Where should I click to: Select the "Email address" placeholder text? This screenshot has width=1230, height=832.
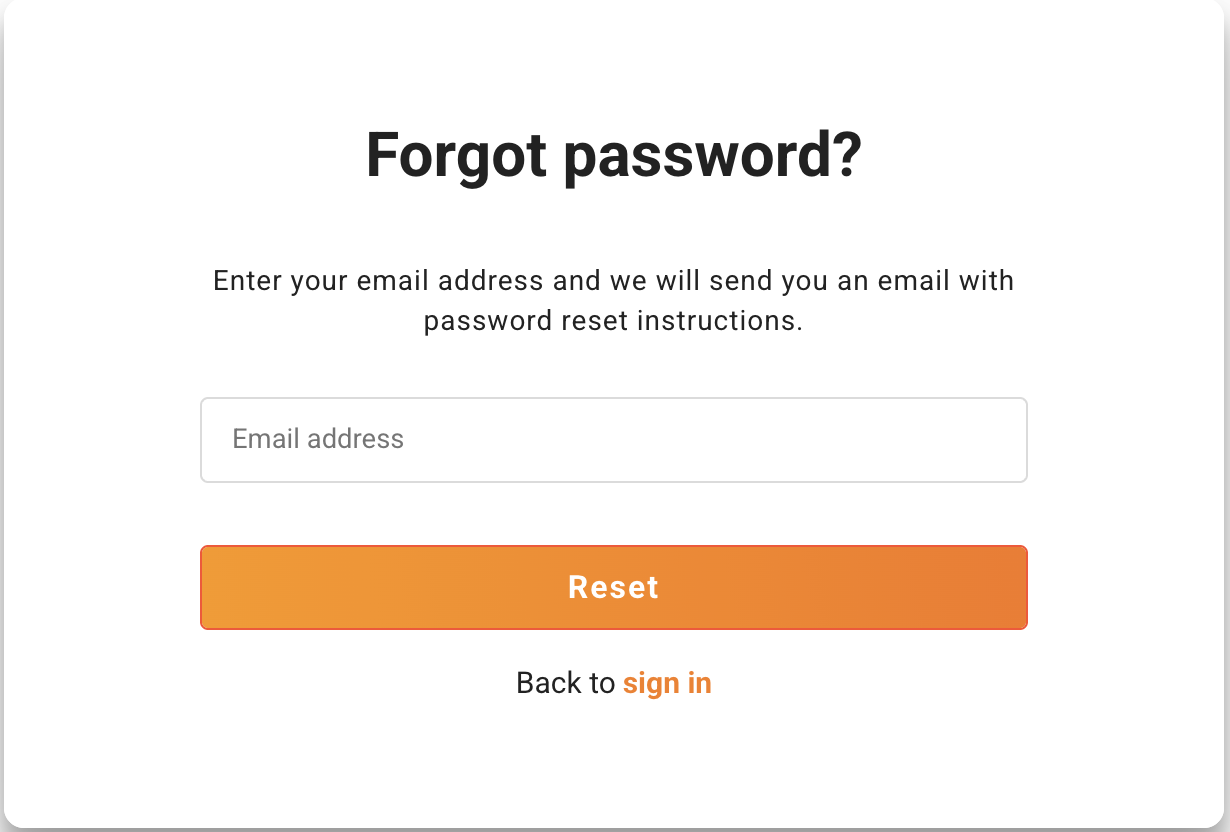[x=318, y=439]
